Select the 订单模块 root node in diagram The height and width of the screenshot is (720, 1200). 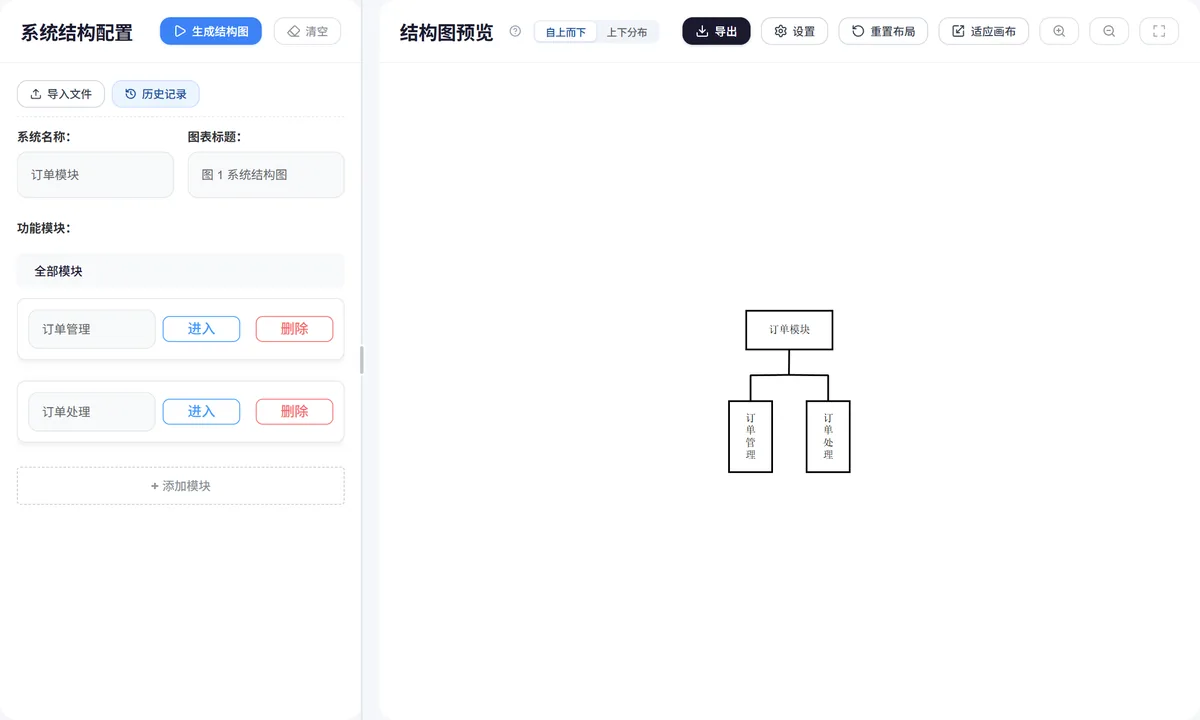(x=789, y=330)
